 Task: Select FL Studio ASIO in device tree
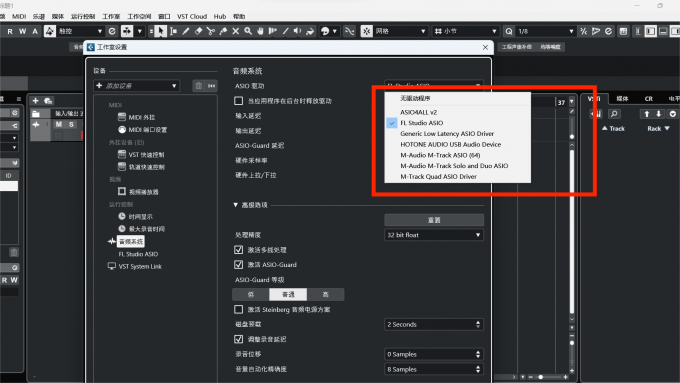[138, 254]
